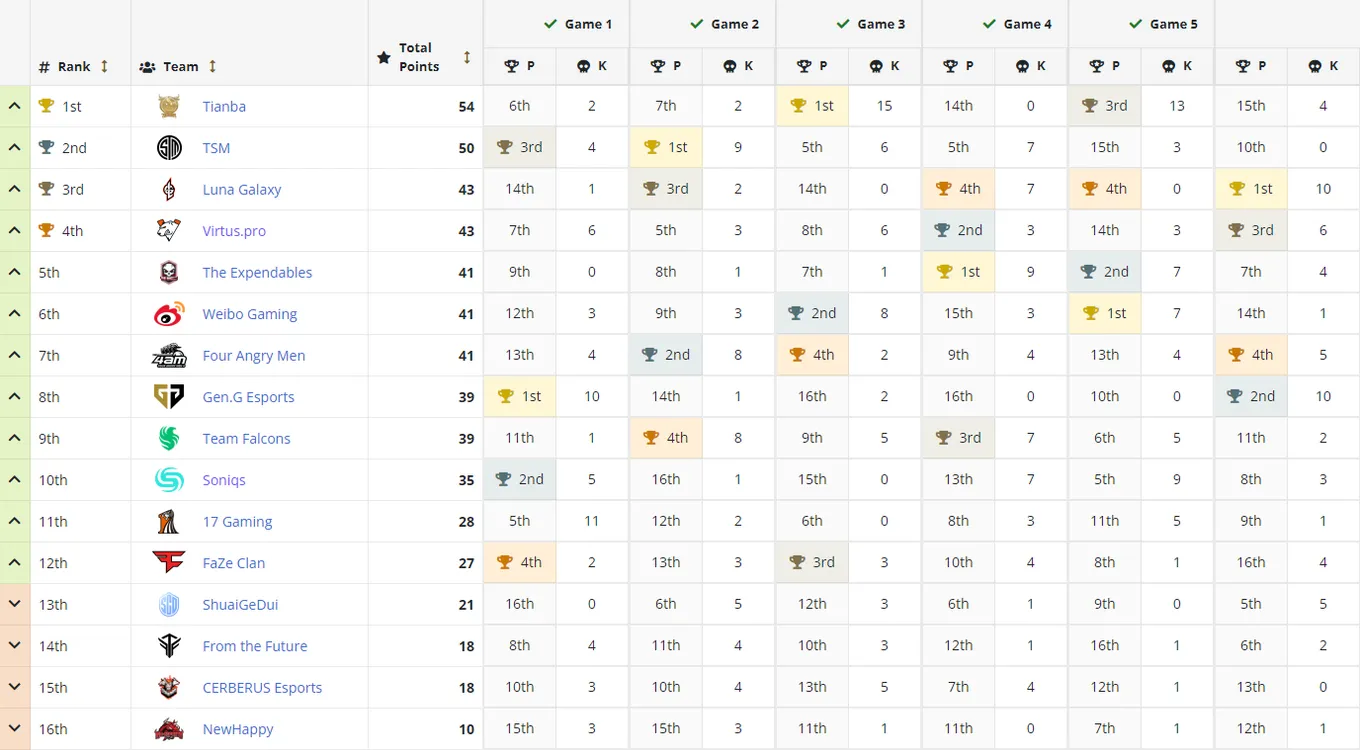Click the TSM team logo
The height and width of the screenshot is (750, 1360).
click(x=169, y=148)
